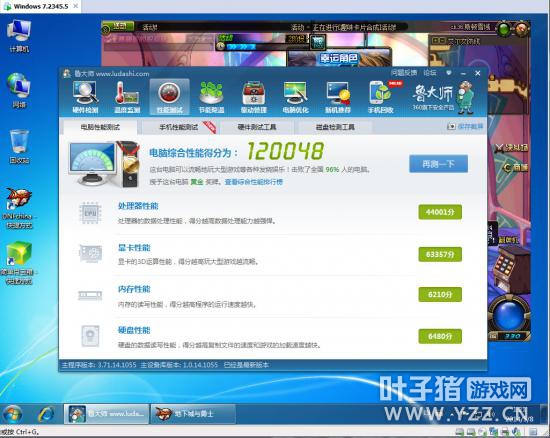Screen dimensions: 550x438
Task: Click the 决斗场 label in game window
Action: (513, 148)
